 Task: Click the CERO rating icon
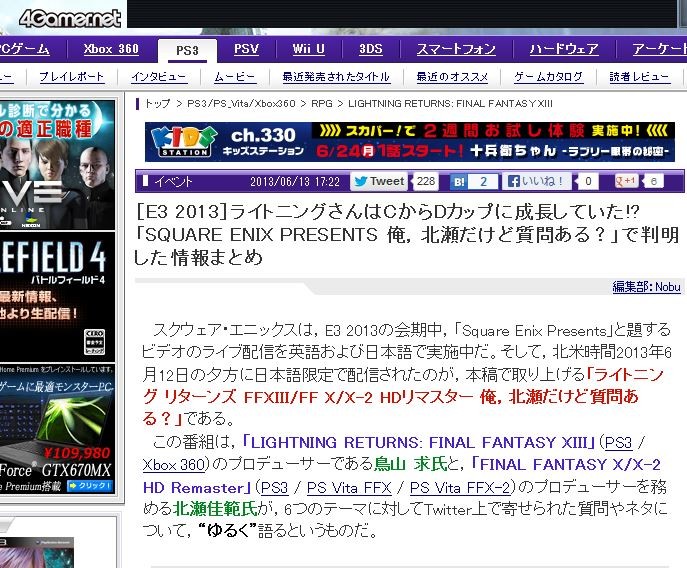(x=94, y=342)
